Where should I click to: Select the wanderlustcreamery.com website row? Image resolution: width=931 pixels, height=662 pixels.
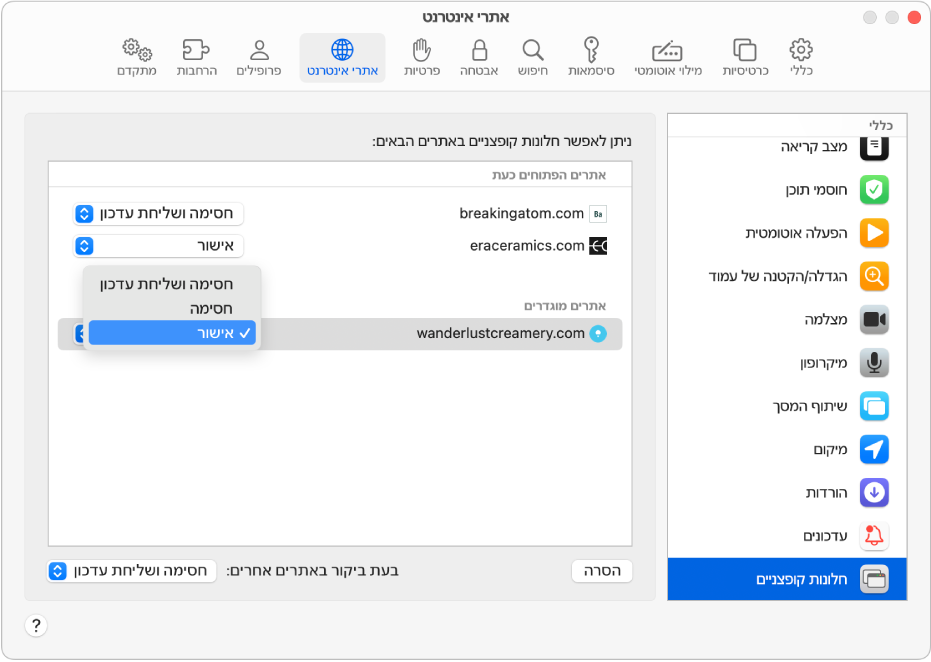point(340,334)
